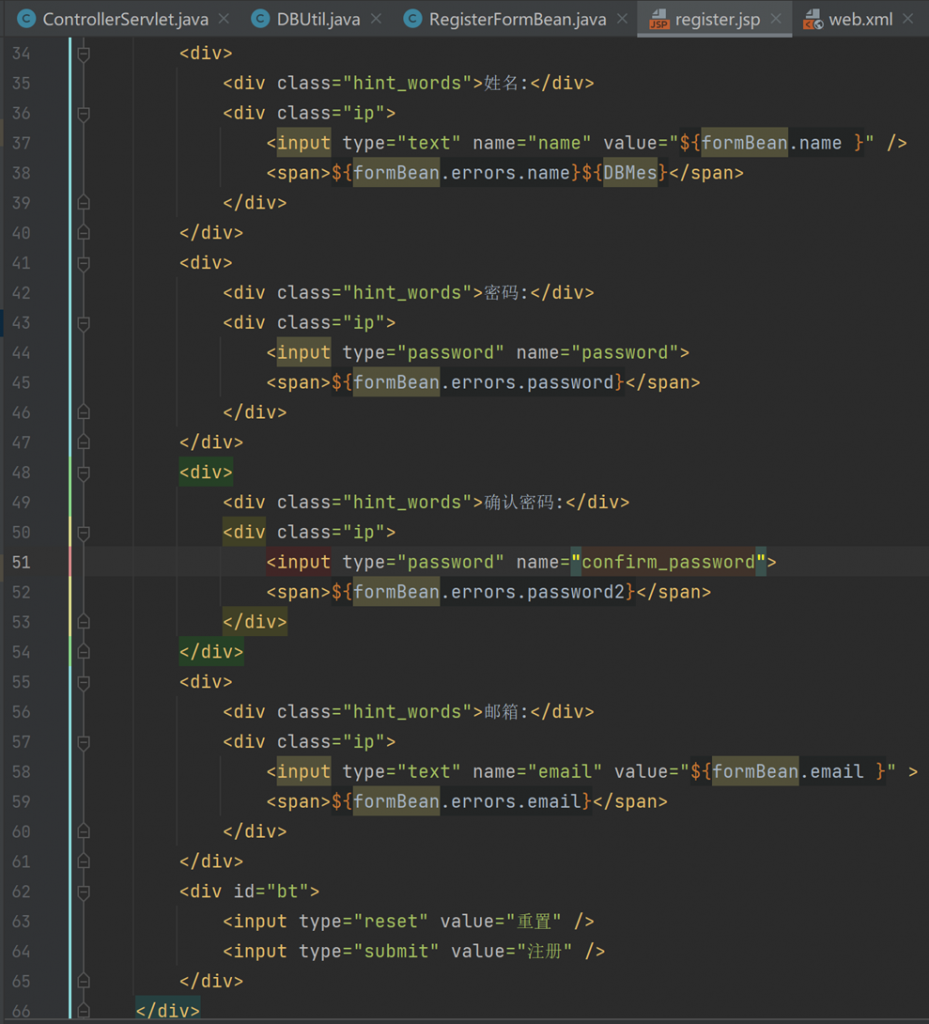Screen dimensions: 929x1024
Task: Click the fold end marker at line 47
Action: coord(84,442)
